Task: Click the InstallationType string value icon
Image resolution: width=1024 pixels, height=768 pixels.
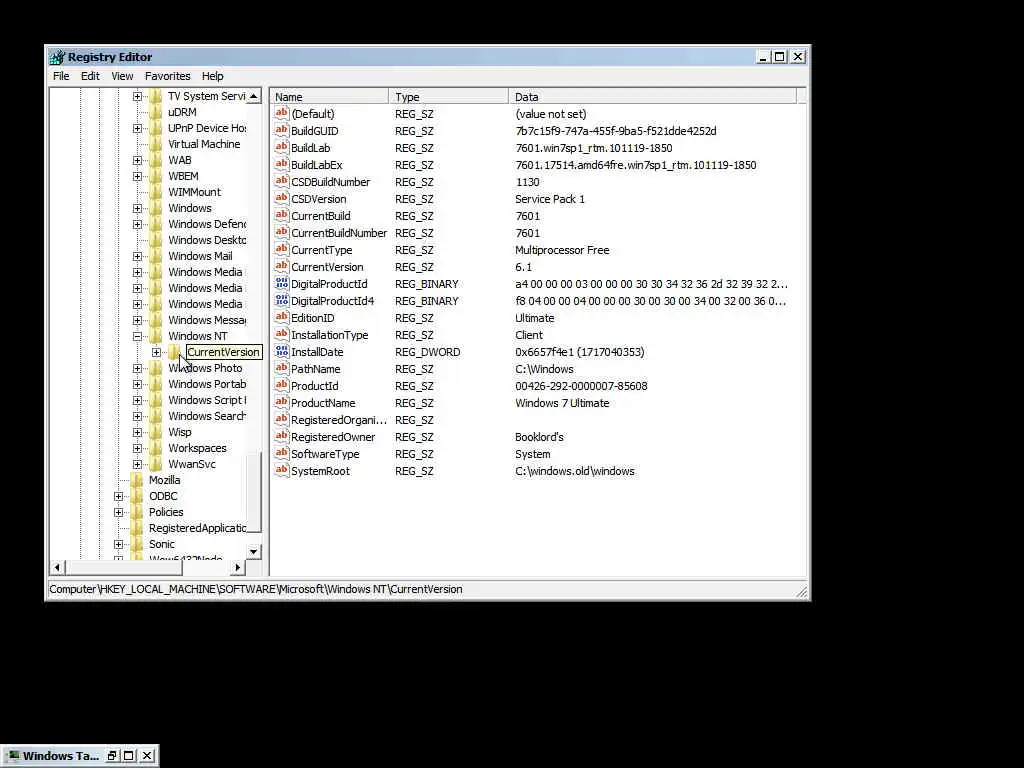Action: point(281,334)
